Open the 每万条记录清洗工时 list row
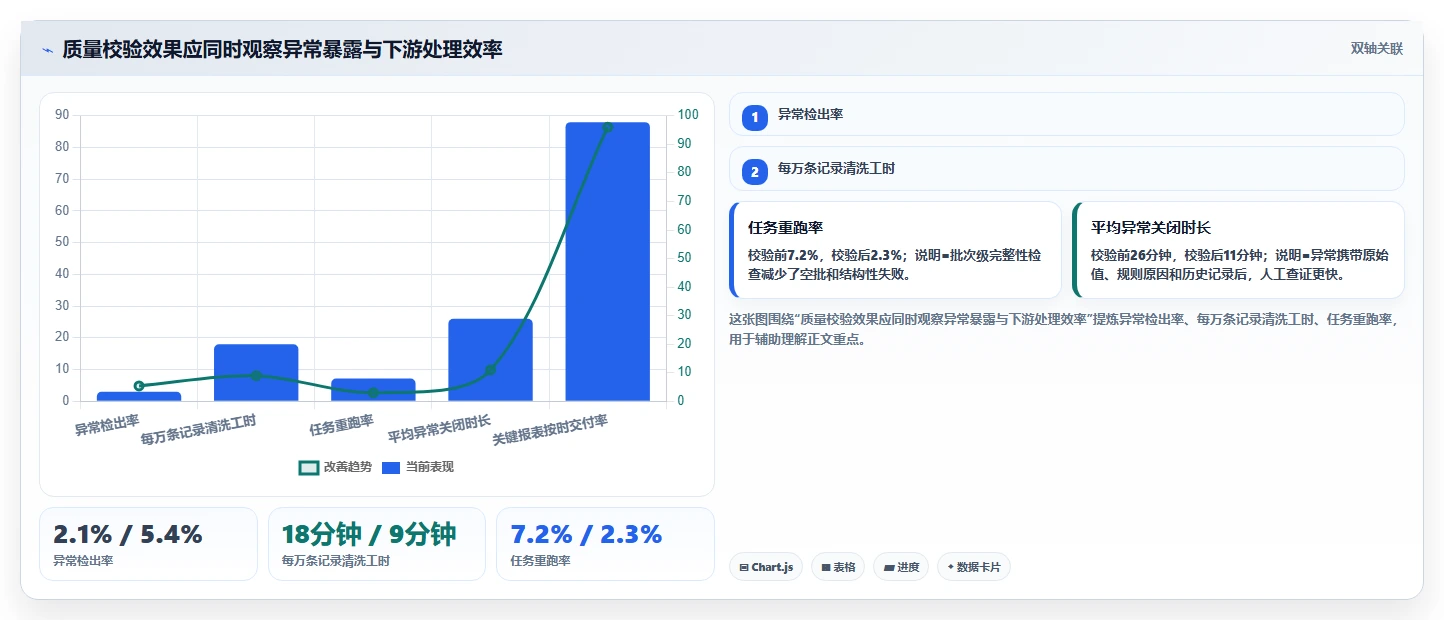1444x620 pixels. click(x=1066, y=168)
